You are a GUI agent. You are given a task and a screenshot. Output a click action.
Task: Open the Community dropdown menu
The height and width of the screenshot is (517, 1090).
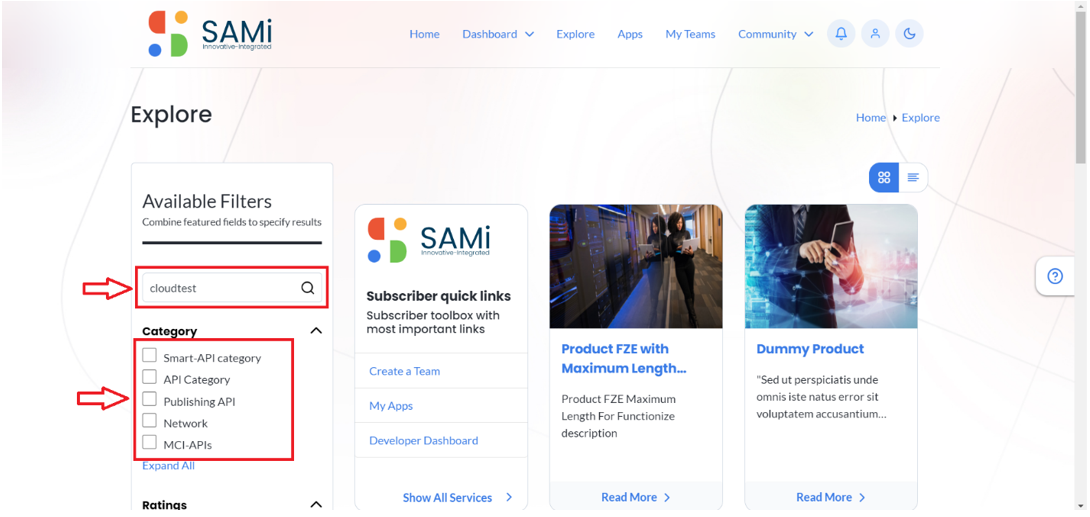(775, 34)
